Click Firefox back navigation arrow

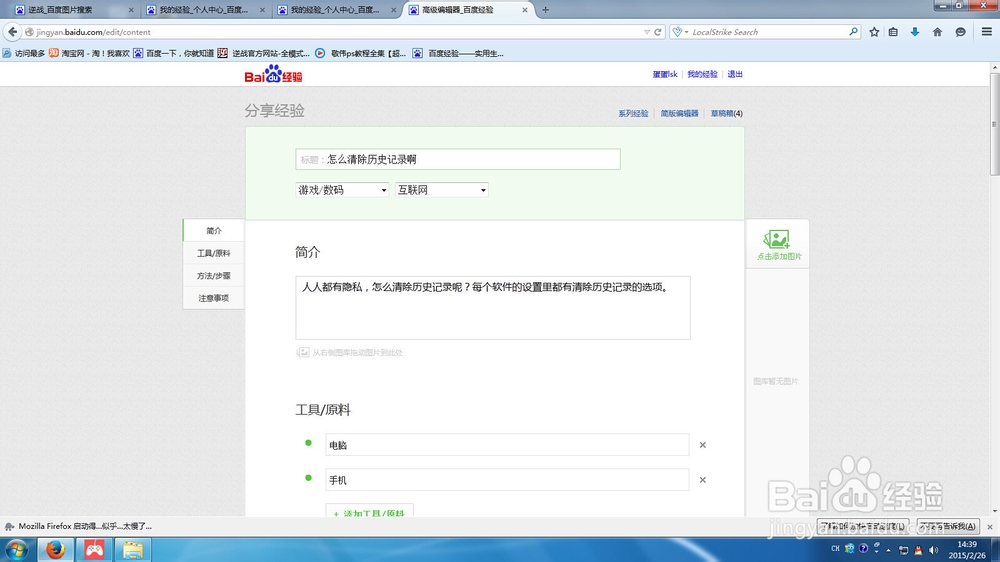pyautogui.click(x=13, y=32)
